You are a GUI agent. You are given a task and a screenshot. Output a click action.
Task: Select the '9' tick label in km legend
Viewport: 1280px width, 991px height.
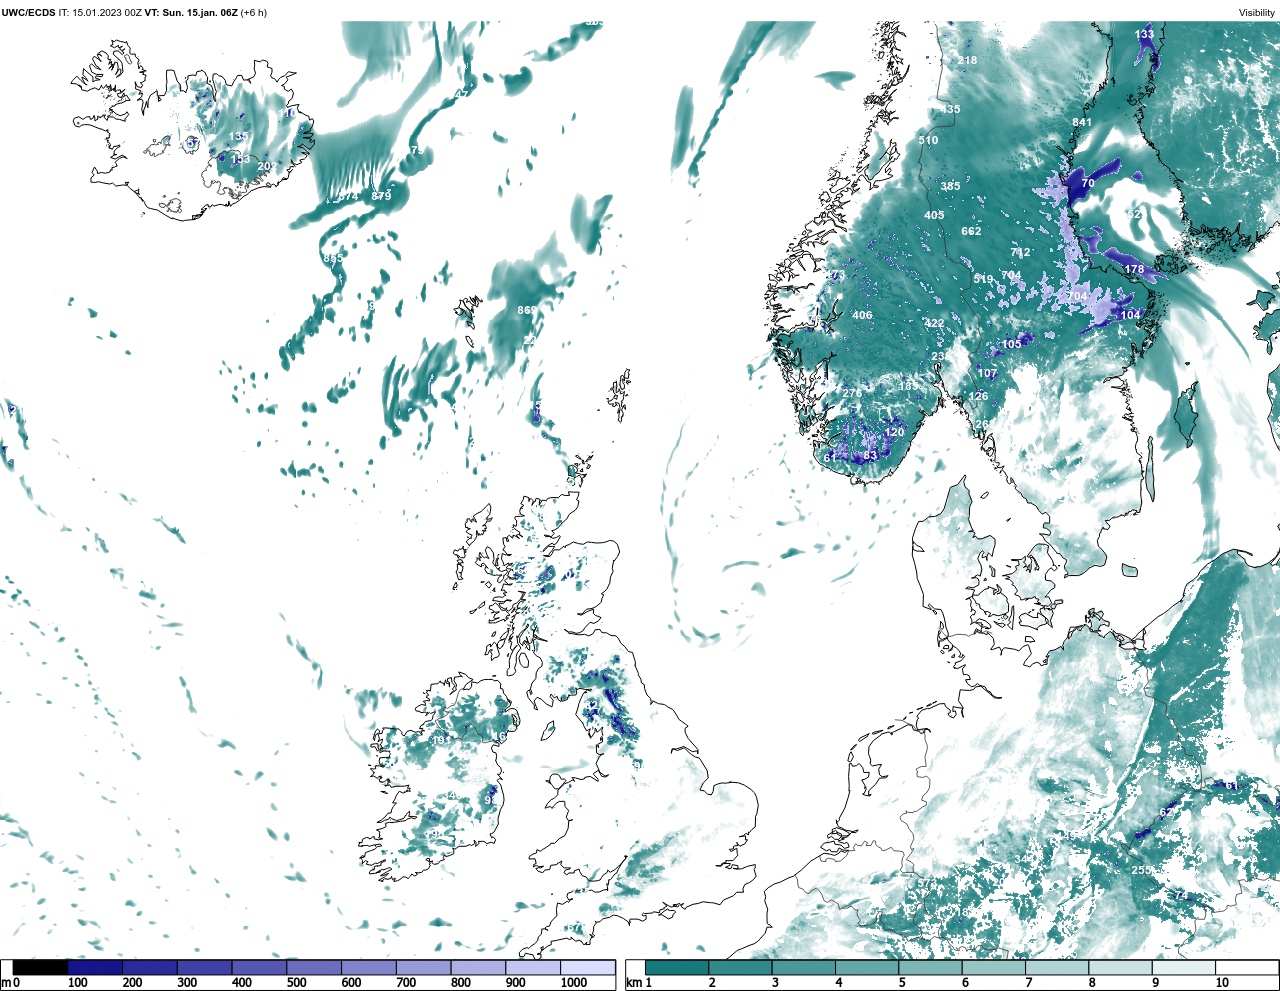pos(1155,983)
